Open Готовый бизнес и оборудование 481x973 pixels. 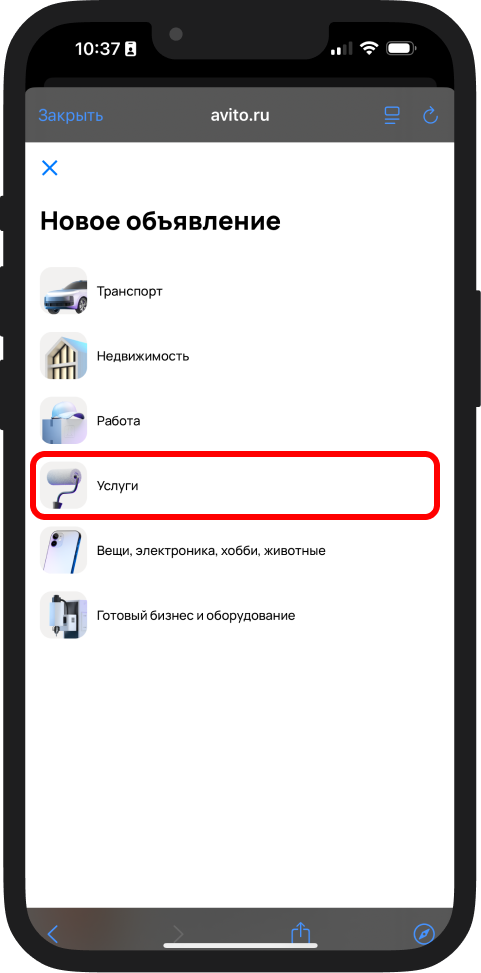240,616
